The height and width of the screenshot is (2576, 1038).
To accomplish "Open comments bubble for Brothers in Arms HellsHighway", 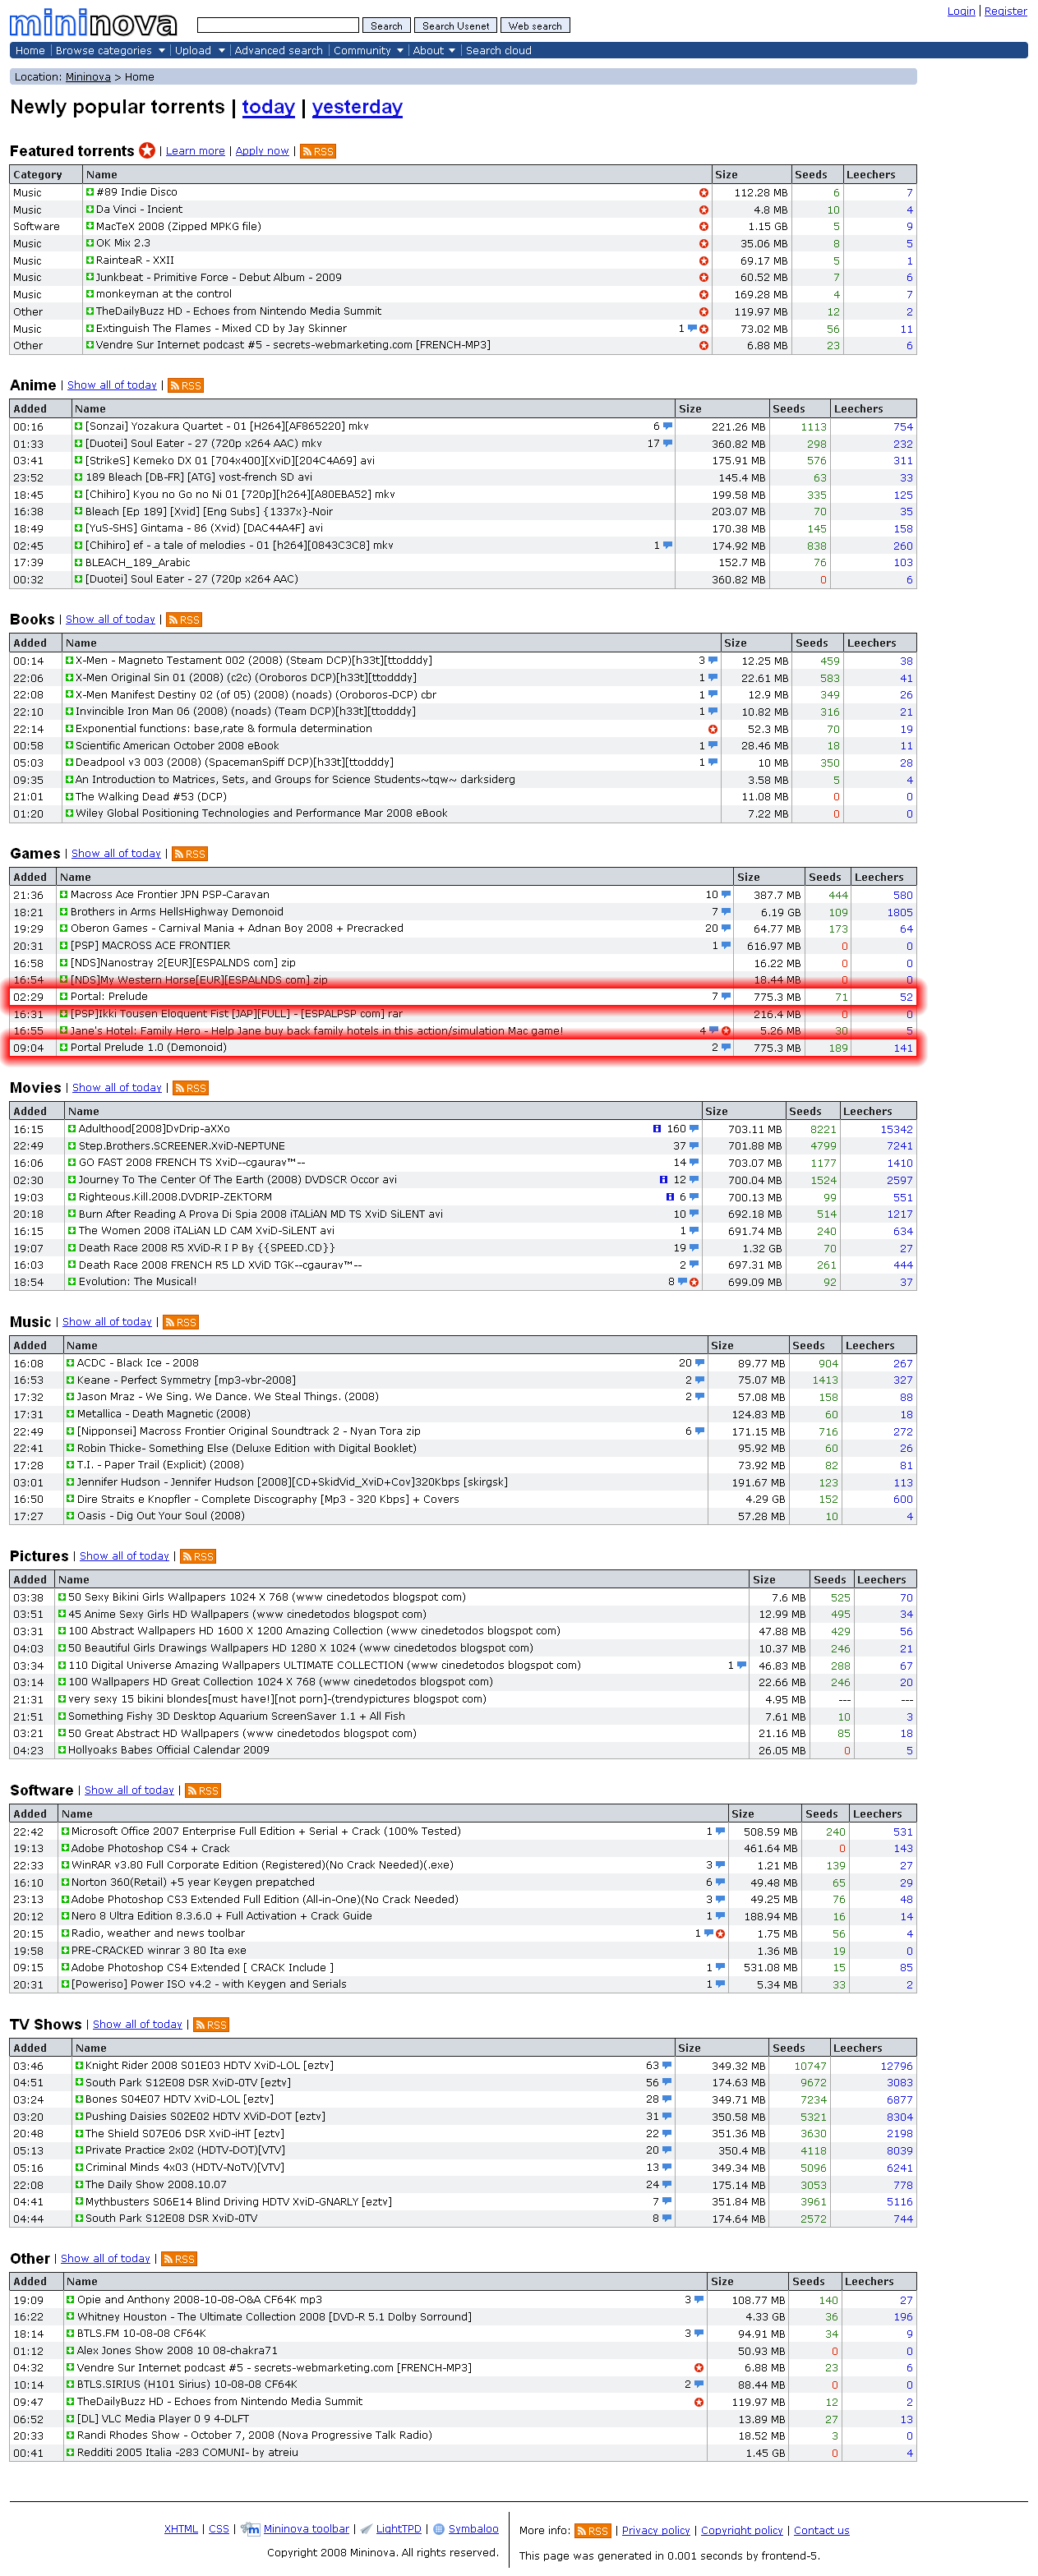I will tap(726, 912).
